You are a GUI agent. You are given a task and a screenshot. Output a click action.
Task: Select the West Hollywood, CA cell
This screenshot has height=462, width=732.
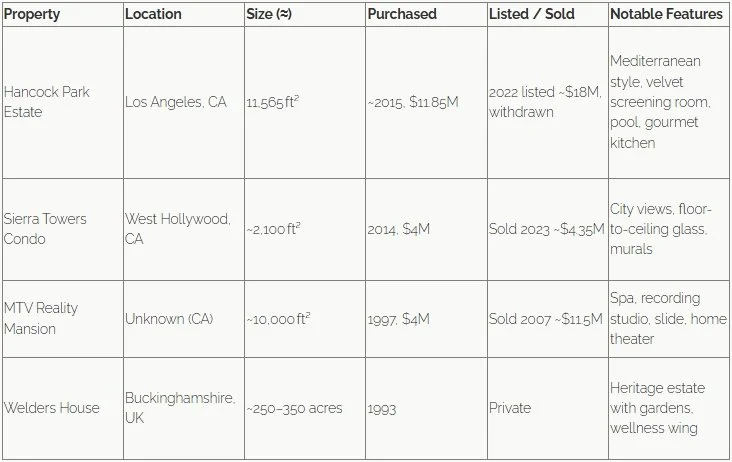pos(184,229)
